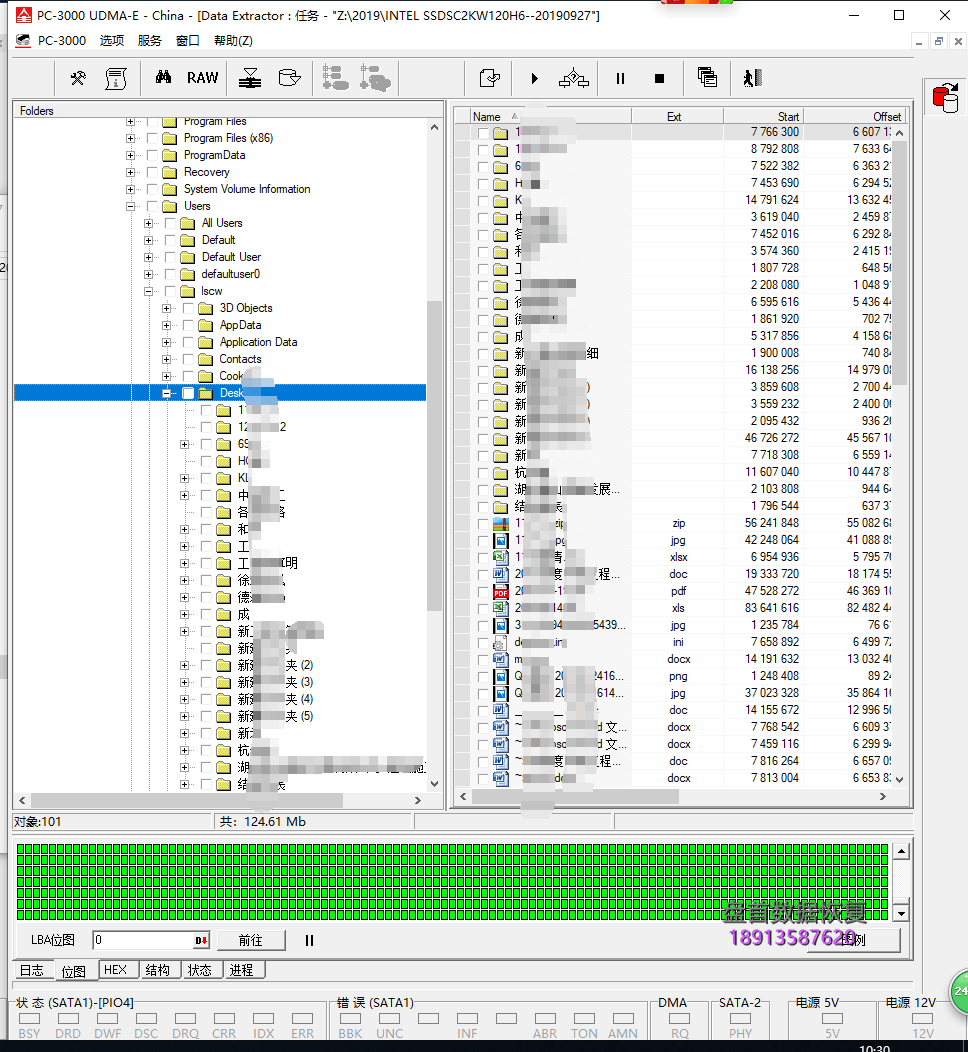Tick the checkbox of the pdf file row
The height and width of the screenshot is (1052, 968).
point(483,592)
